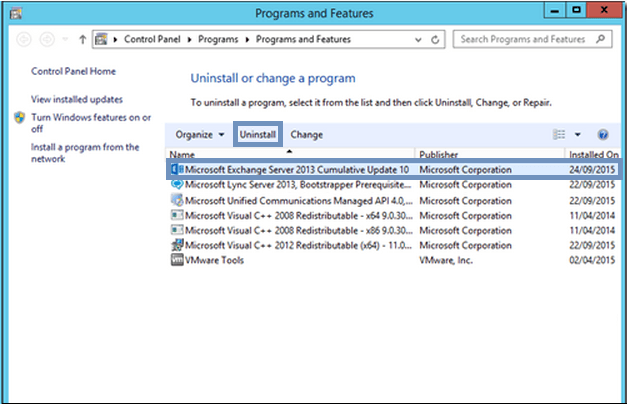
Task: Select Visual C++ 2012 Redistributable (x64) entry
Action: coord(394,245)
